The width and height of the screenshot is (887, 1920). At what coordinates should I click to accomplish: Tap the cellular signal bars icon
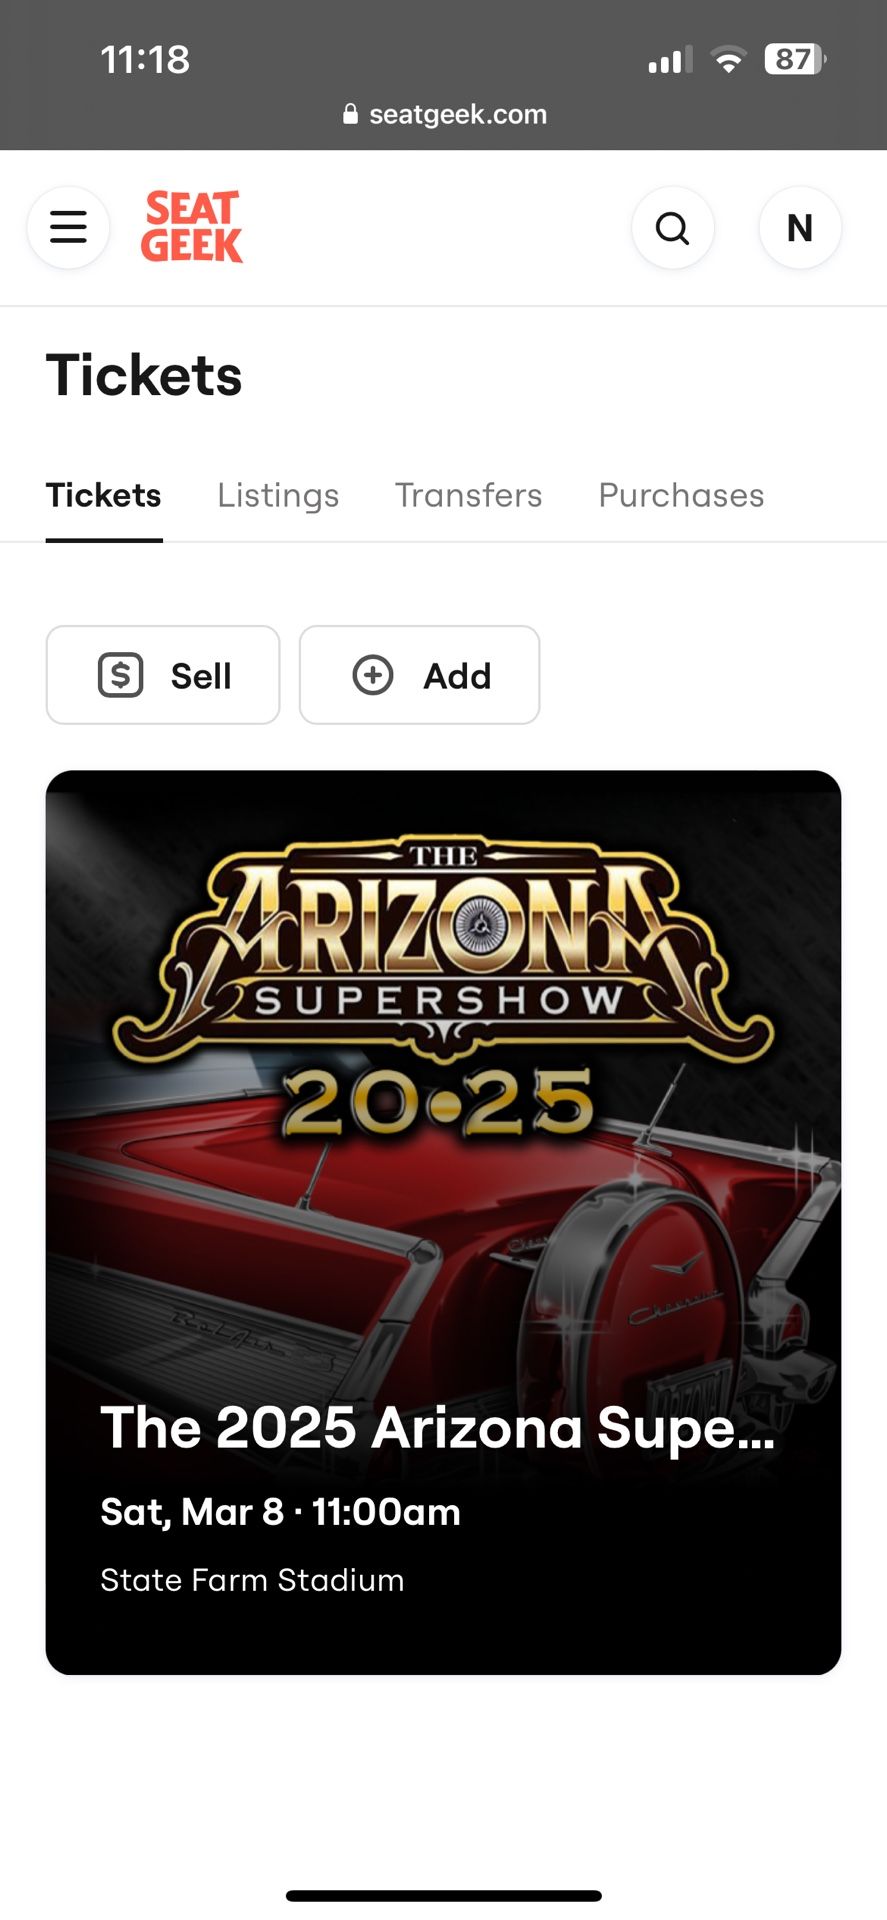(x=670, y=60)
